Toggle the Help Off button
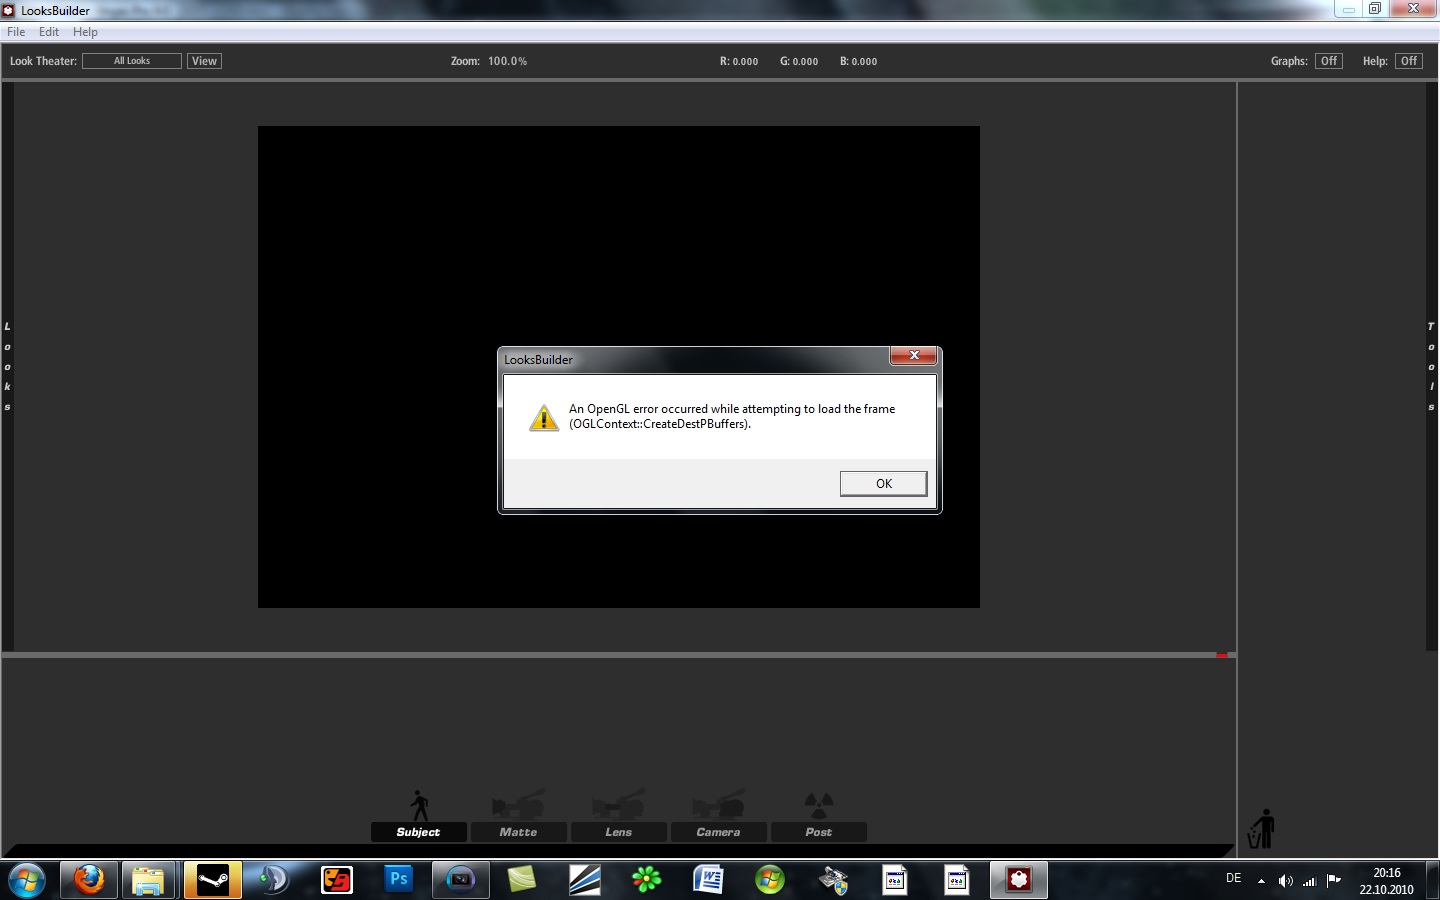Screen dimensions: 1440x900 click(x=1409, y=61)
